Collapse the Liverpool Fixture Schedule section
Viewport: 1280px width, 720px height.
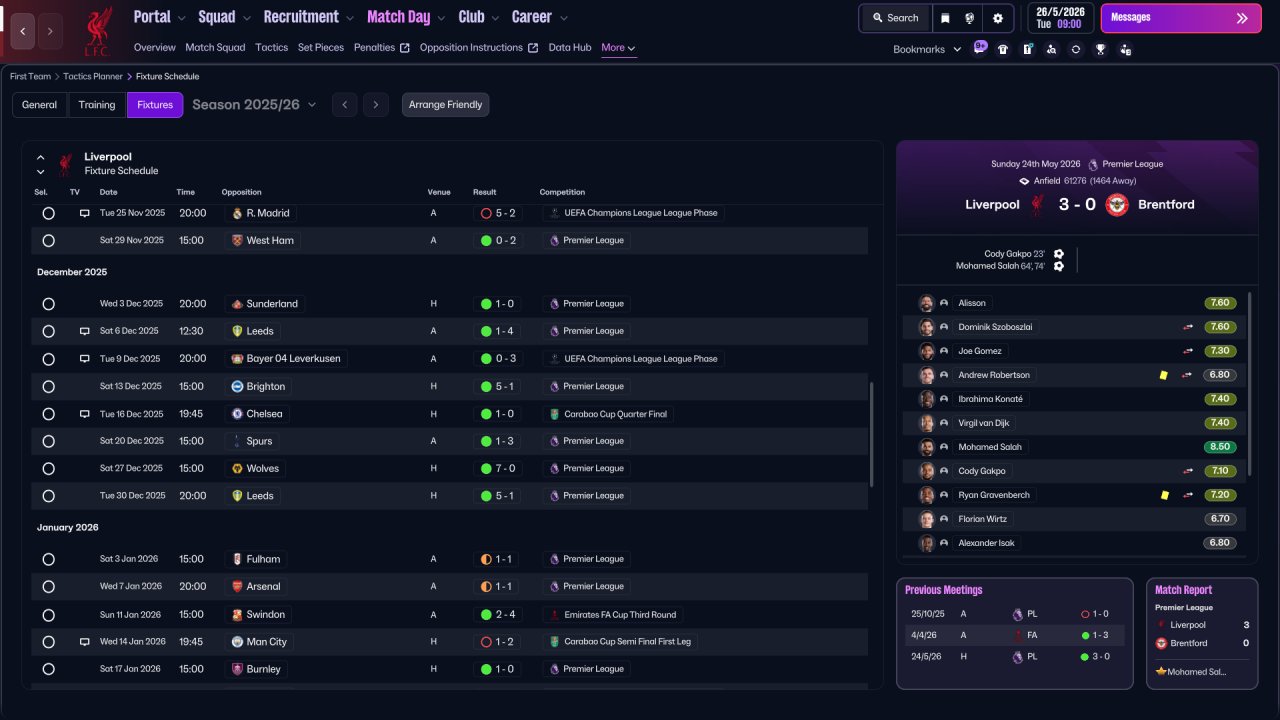pyautogui.click(x=41, y=157)
